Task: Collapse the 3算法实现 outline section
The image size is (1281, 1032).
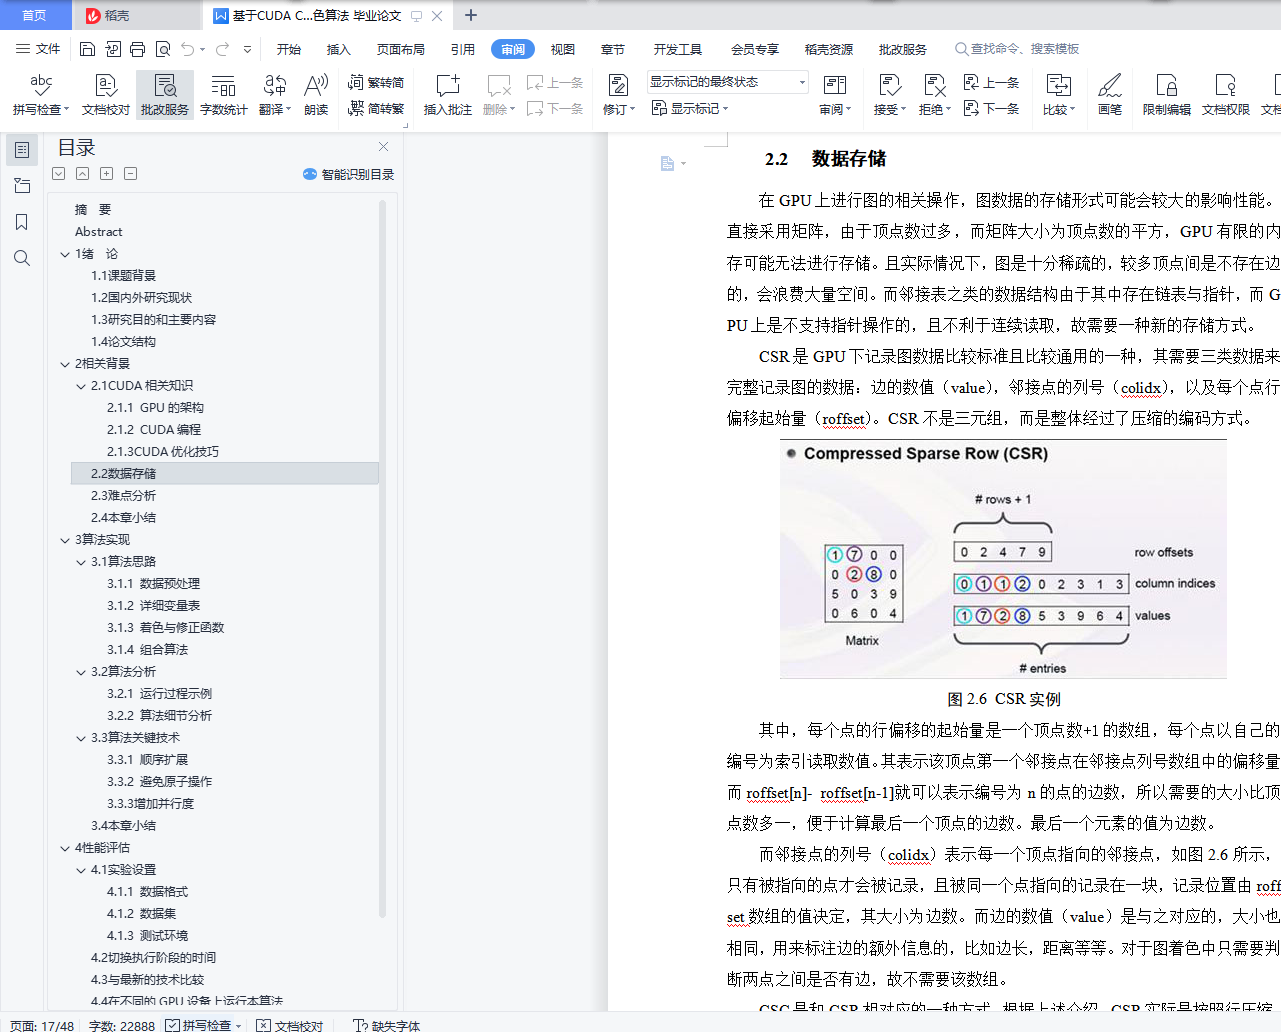Action: point(65,540)
